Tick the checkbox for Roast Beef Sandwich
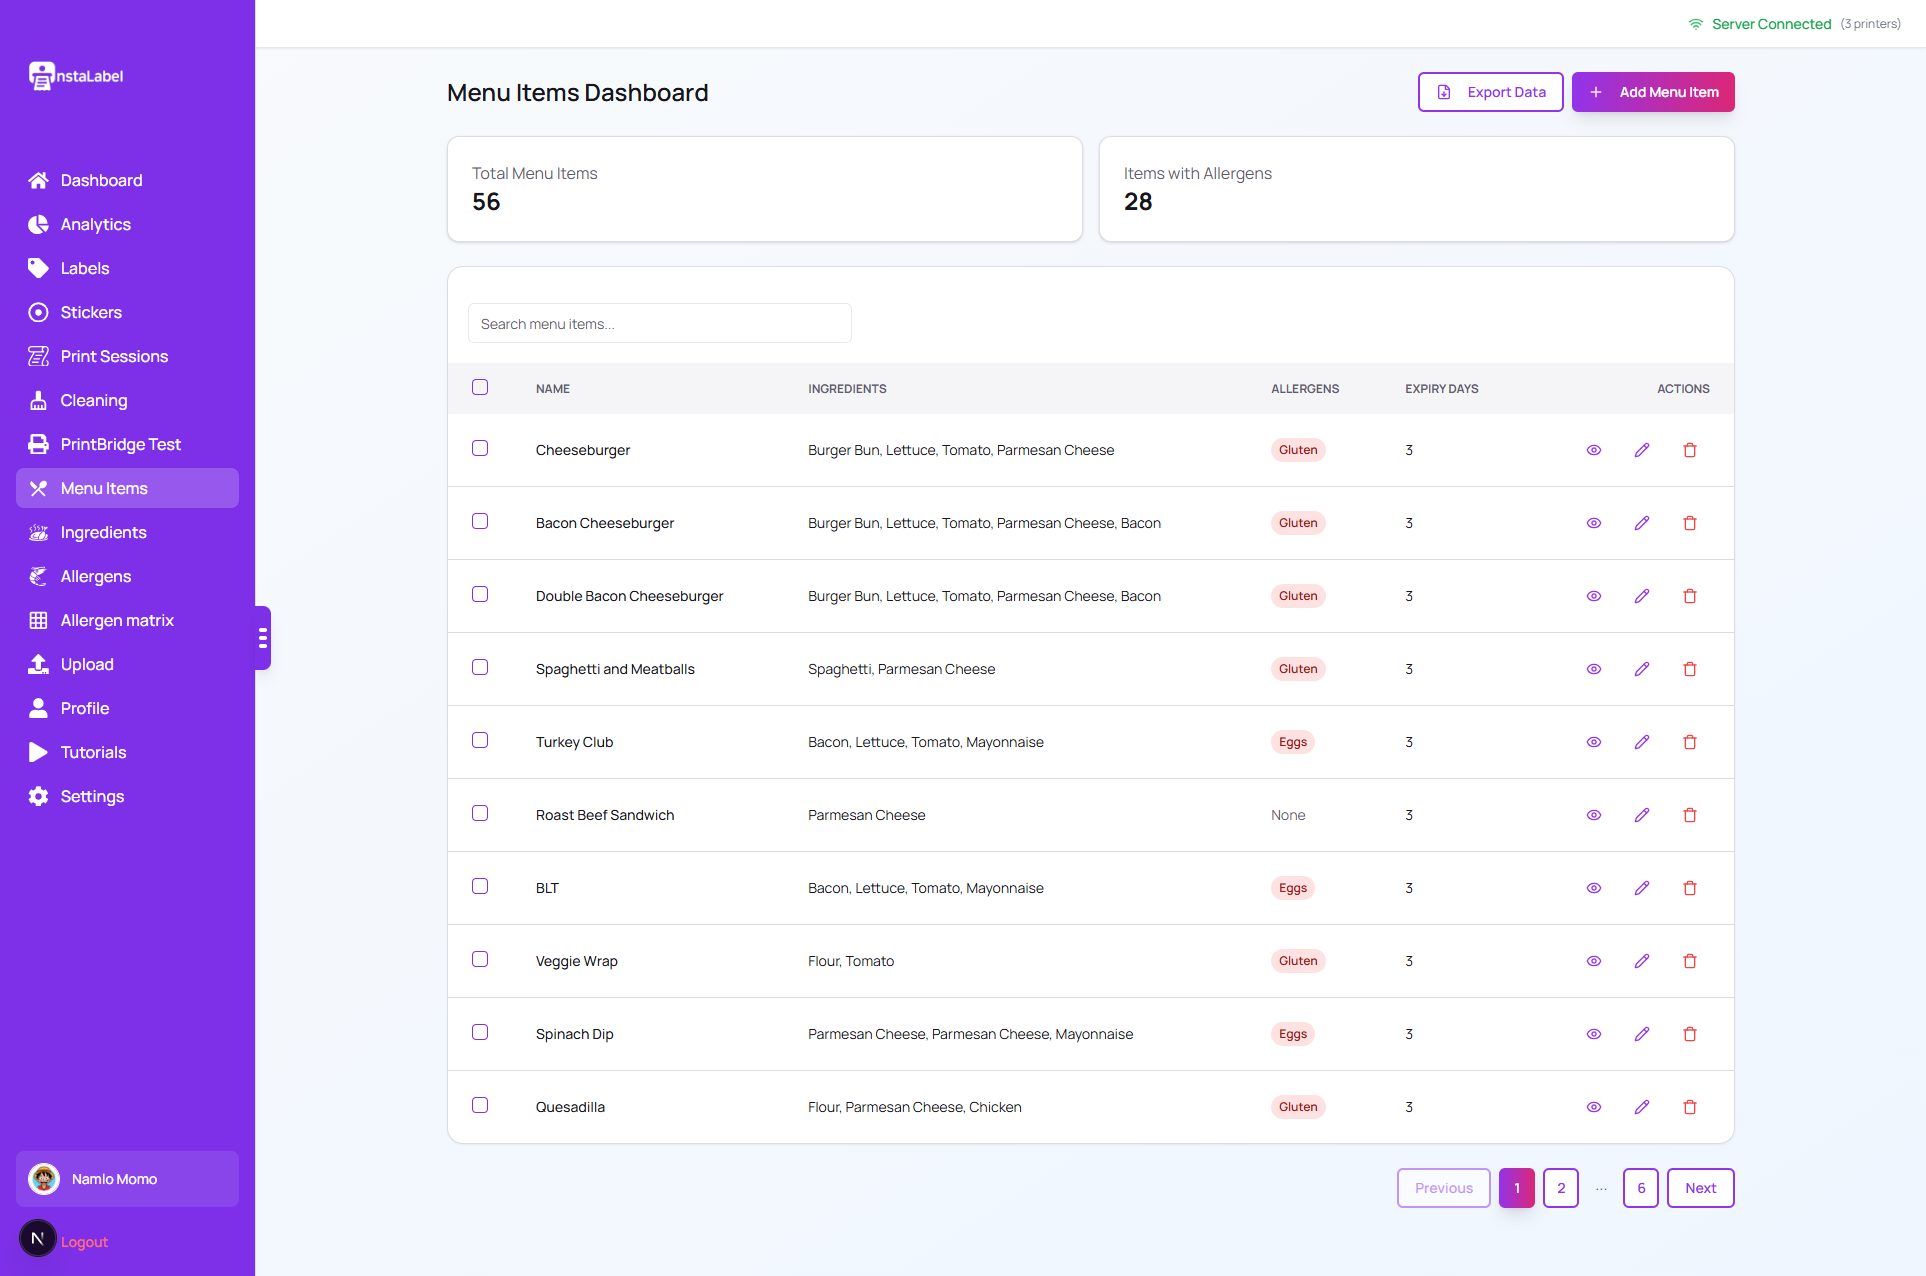This screenshot has height=1276, width=1926. [480, 813]
